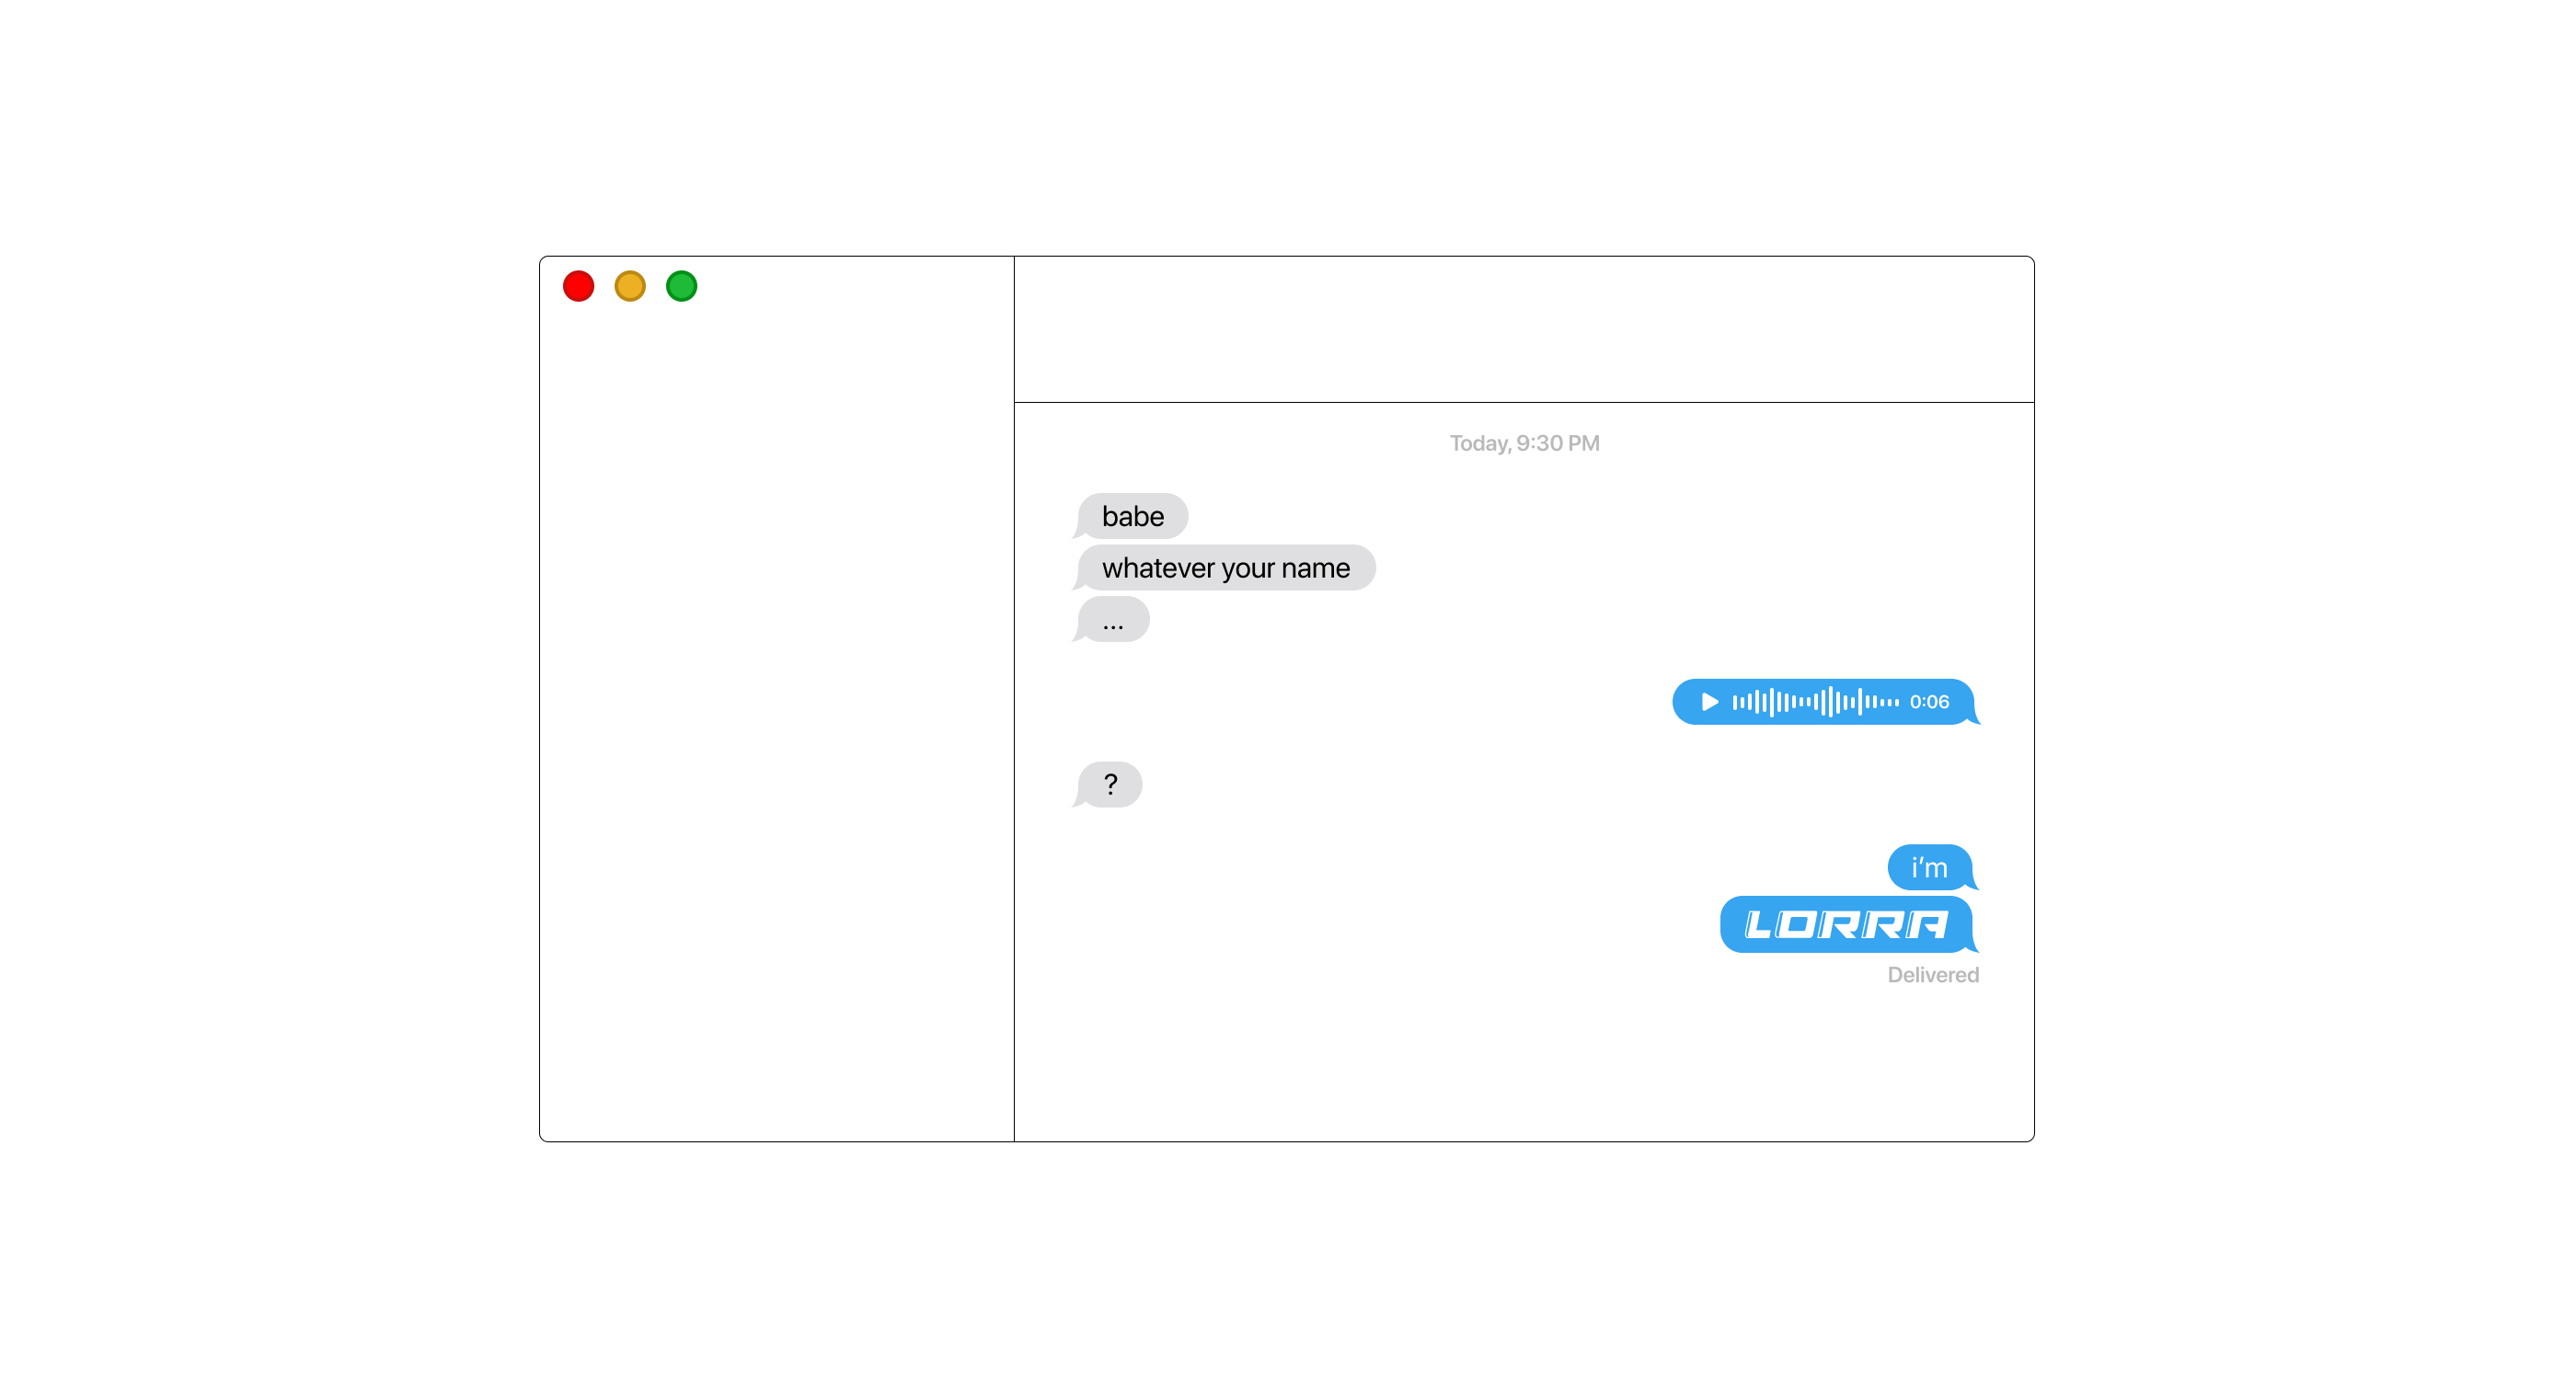This screenshot has height=1398, width=2576.
Task: Maximize the window with green button
Action: click(682, 286)
